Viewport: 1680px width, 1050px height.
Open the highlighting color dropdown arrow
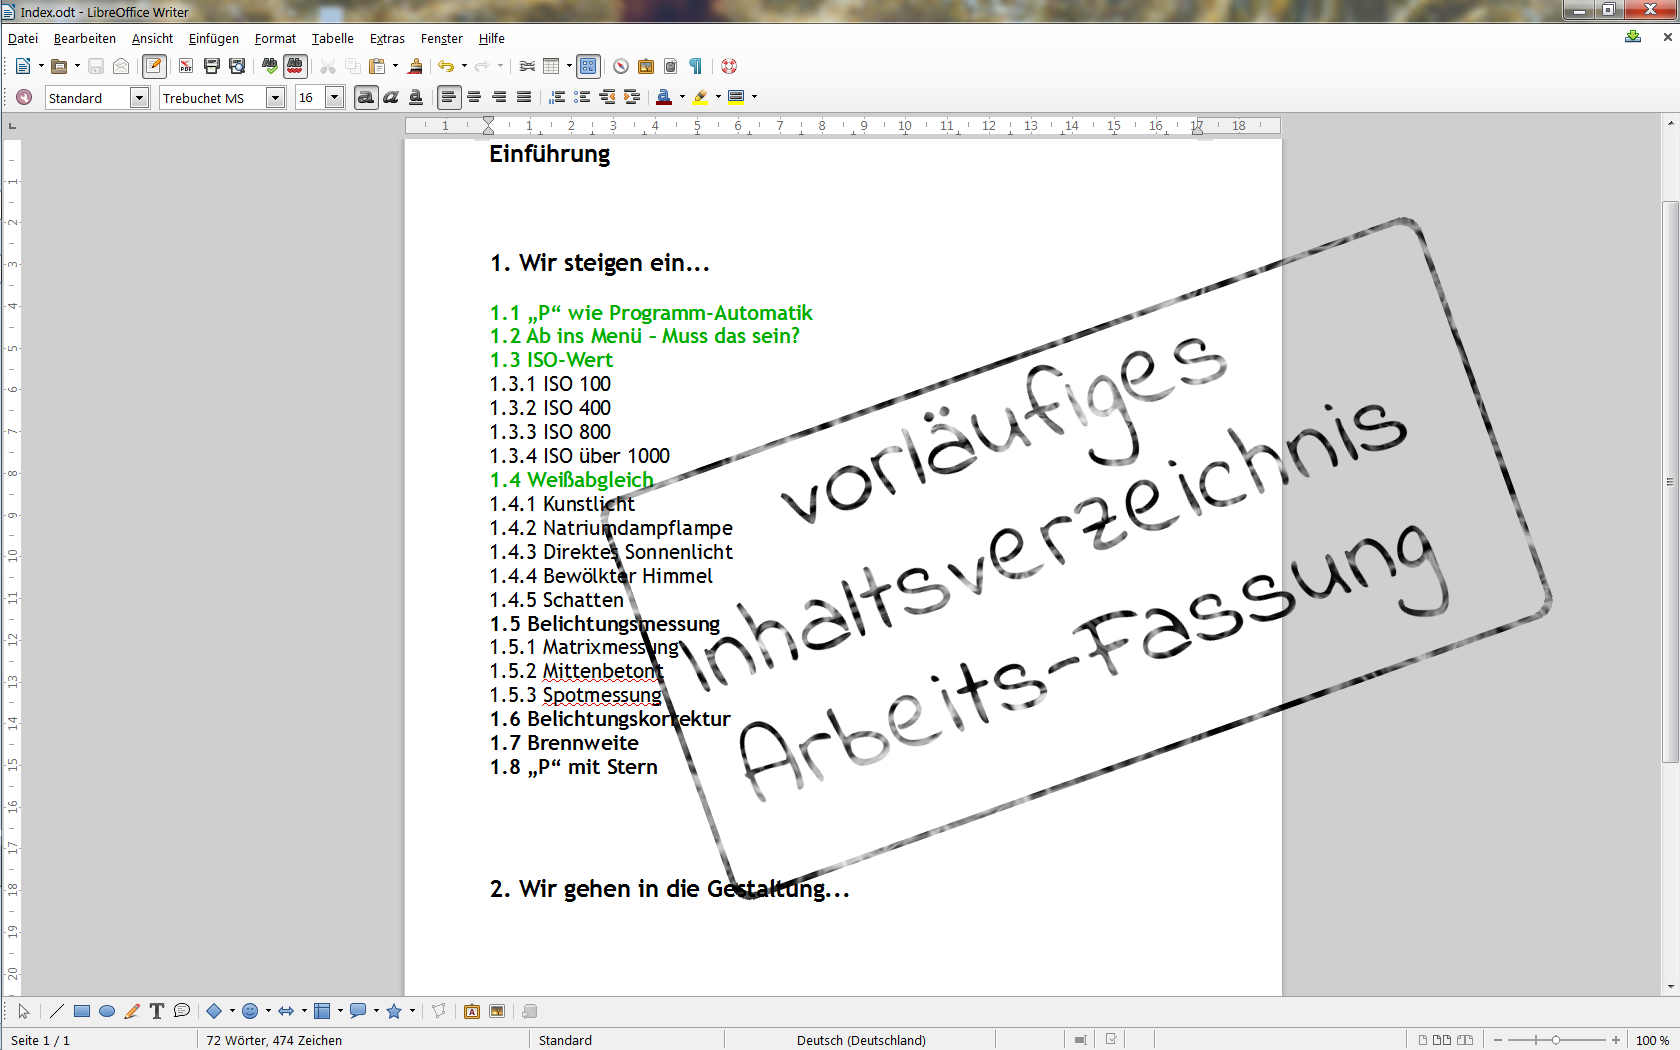(718, 97)
